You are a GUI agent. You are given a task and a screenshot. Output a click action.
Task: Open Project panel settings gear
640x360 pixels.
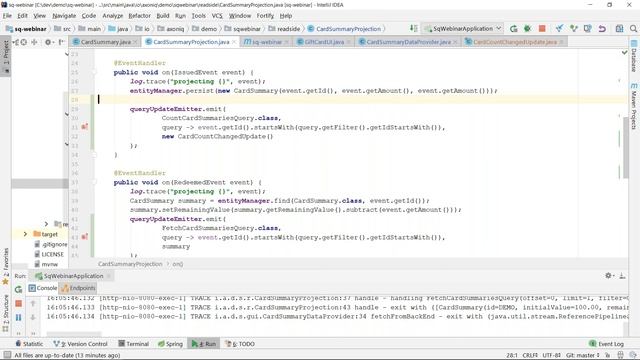click(48, 42)
